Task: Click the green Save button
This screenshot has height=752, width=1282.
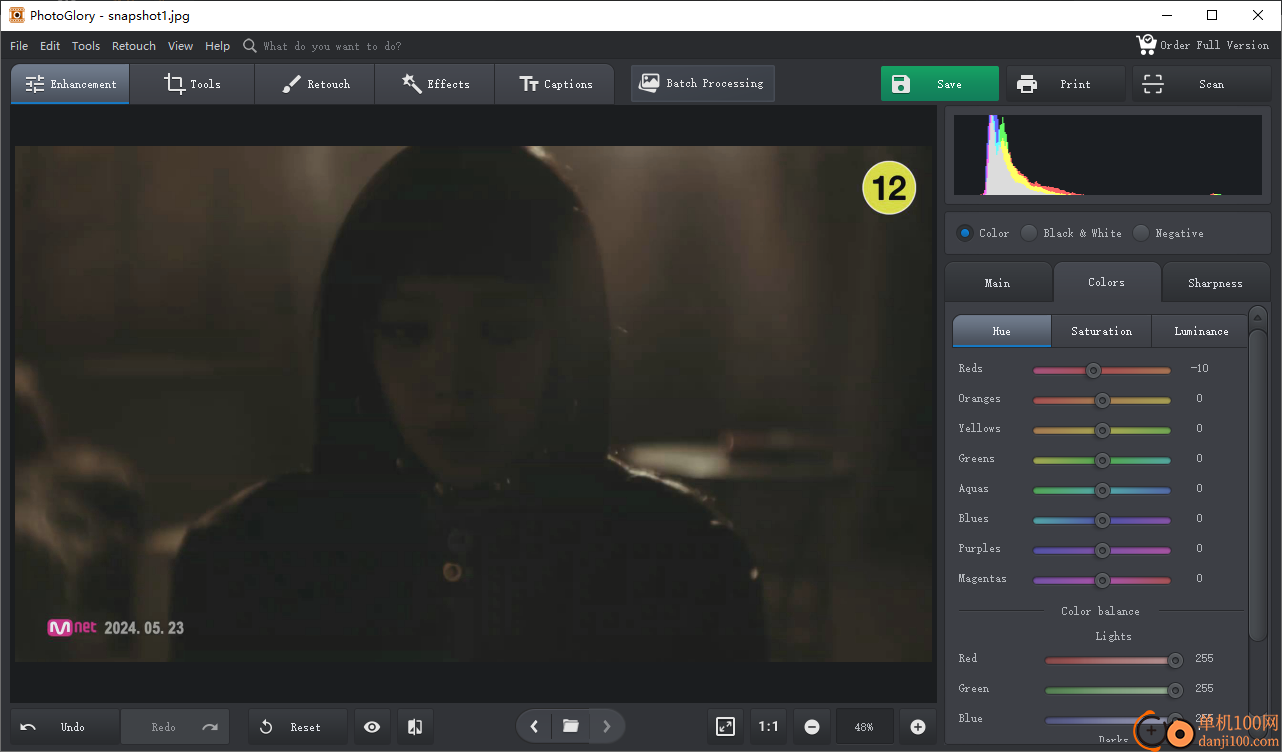Action: point(939,84)
